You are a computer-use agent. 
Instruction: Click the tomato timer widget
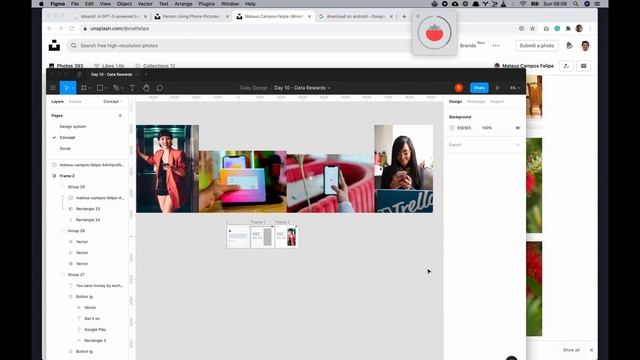434,33
